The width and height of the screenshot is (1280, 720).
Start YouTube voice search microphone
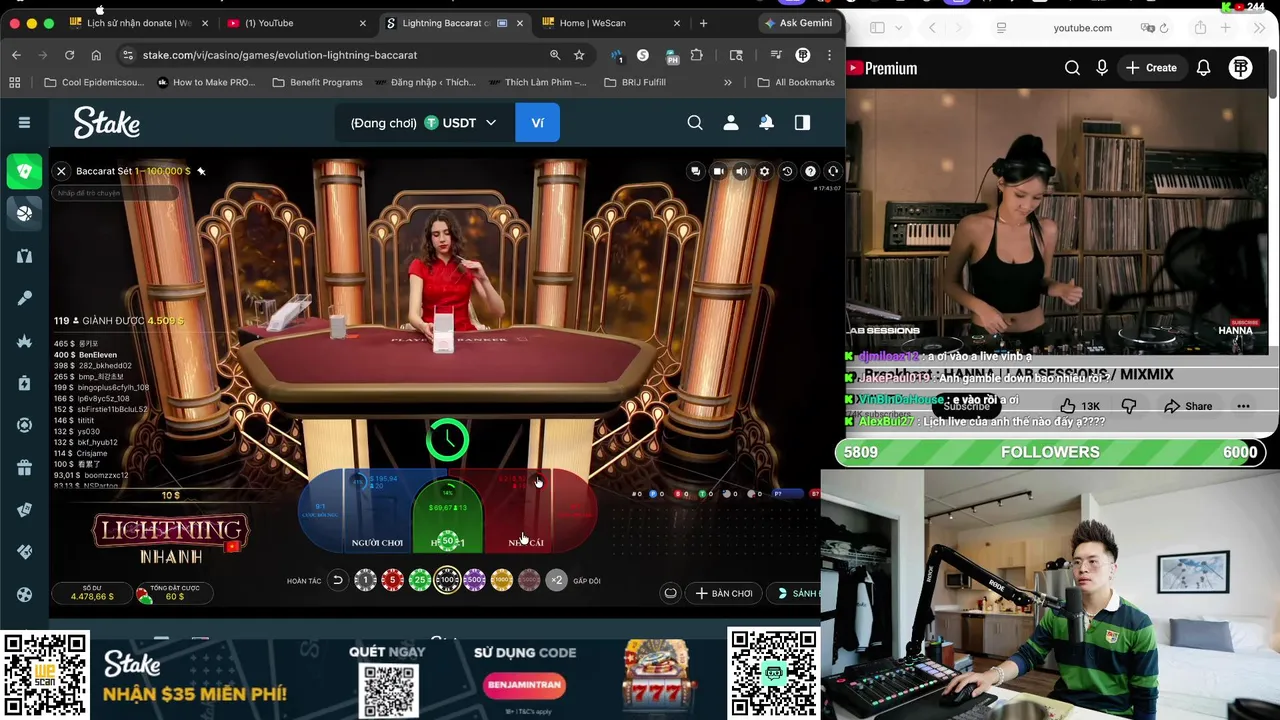coord(1102,68)
